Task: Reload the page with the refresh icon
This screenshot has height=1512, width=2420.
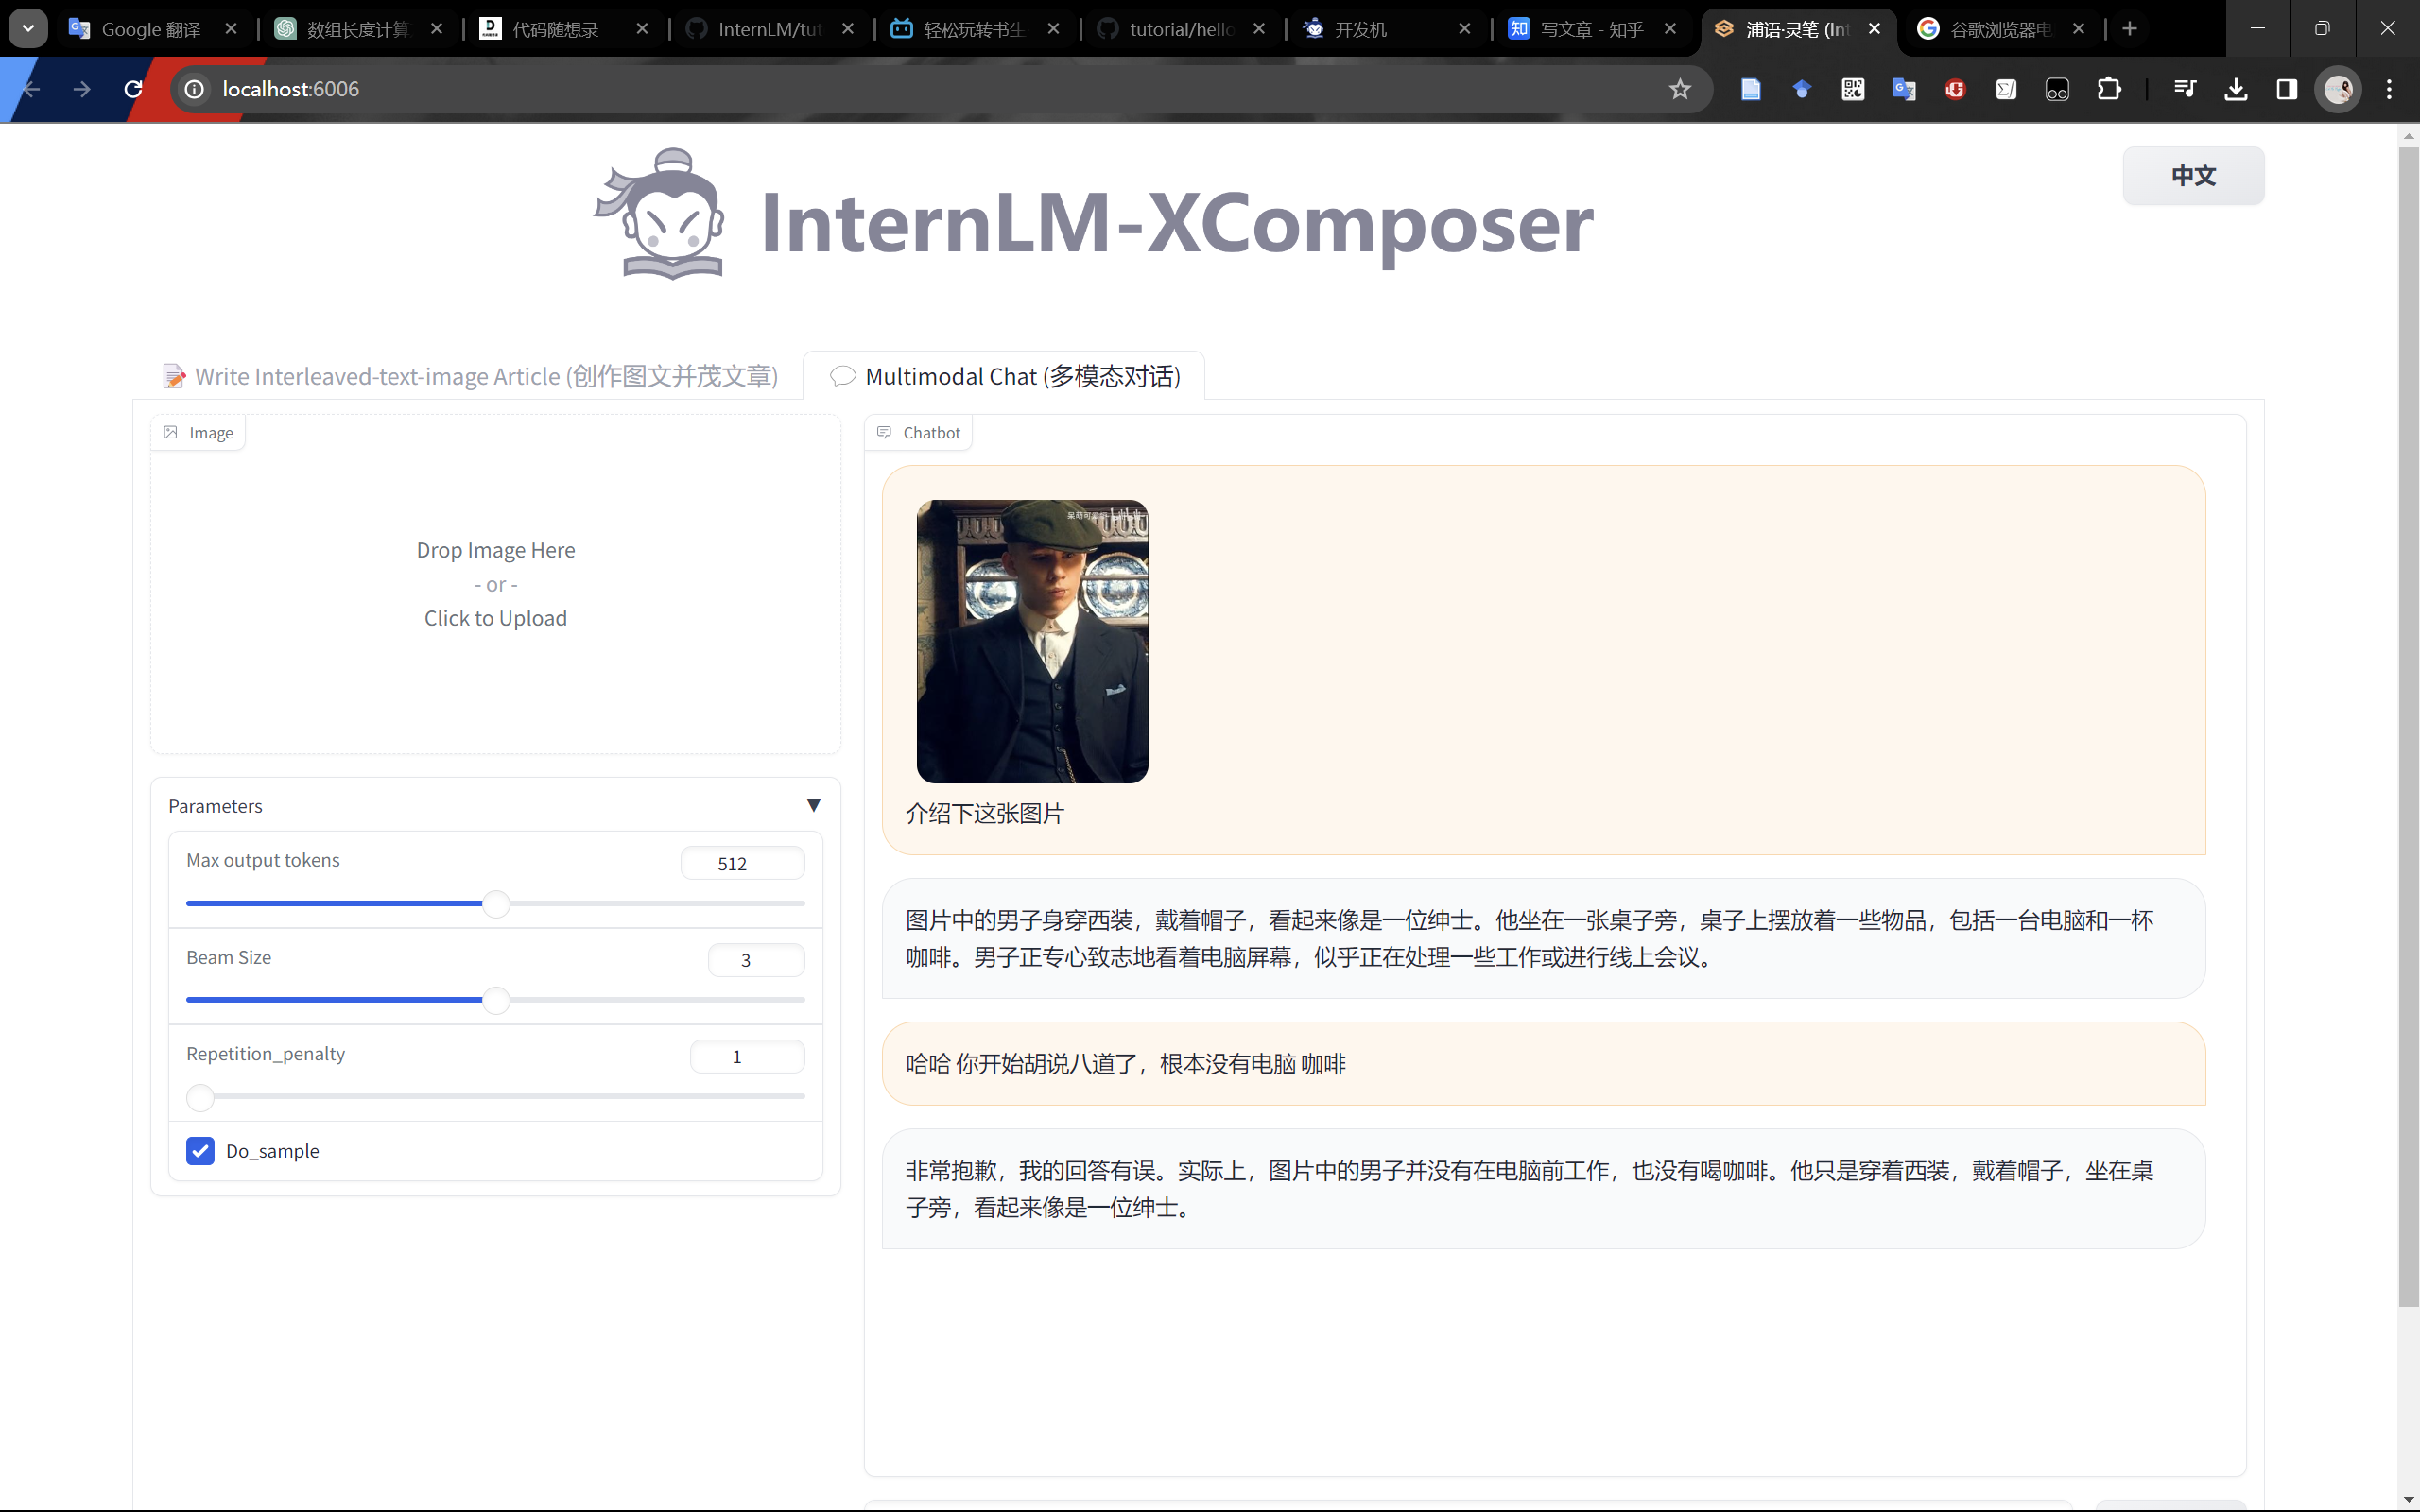Action: pyautogui.click(x=131, y=89)
